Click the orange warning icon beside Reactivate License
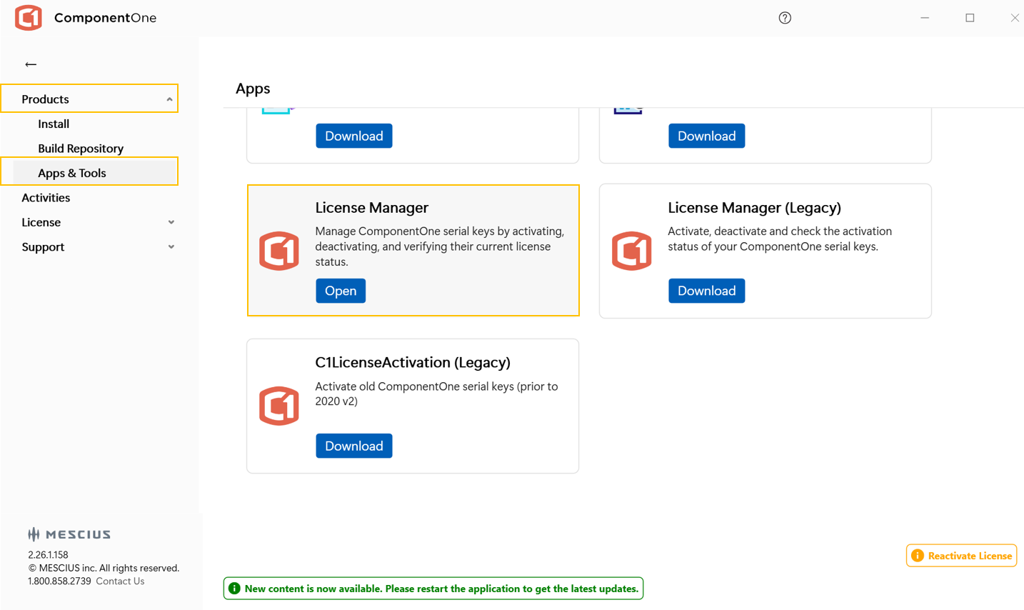The width and height of the screenshot is (1024, 610). click(x=917, y=556)
